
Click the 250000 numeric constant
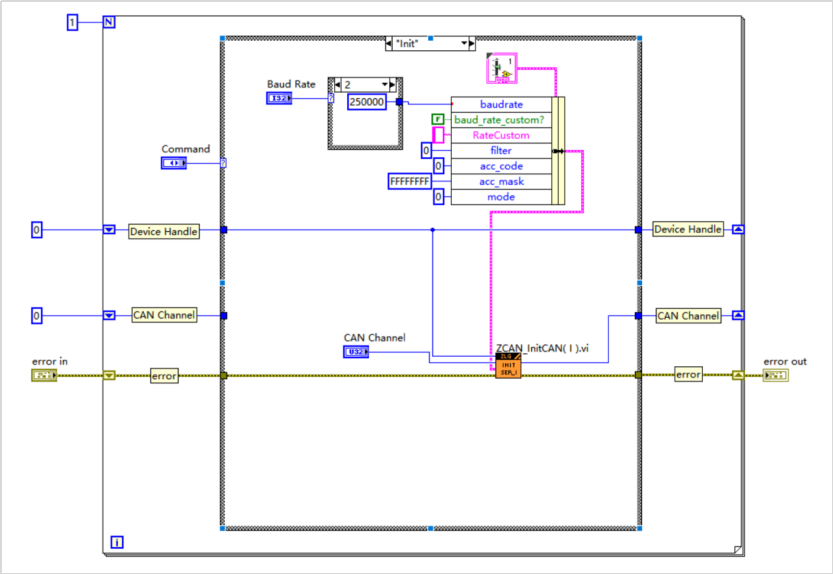click(367, 102)
